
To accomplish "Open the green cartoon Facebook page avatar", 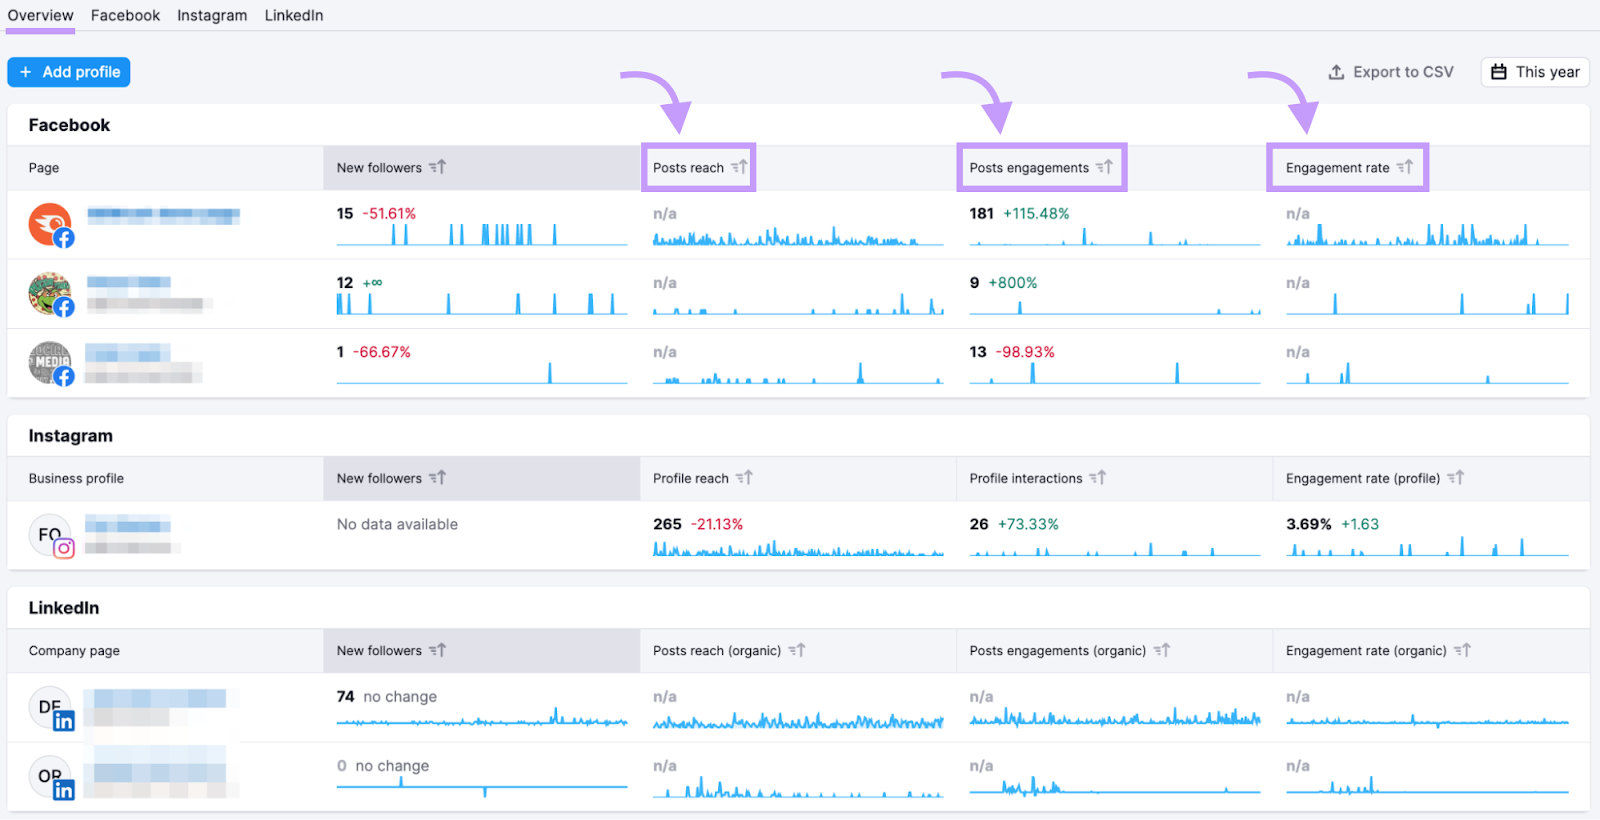I will tap(50, 294).
